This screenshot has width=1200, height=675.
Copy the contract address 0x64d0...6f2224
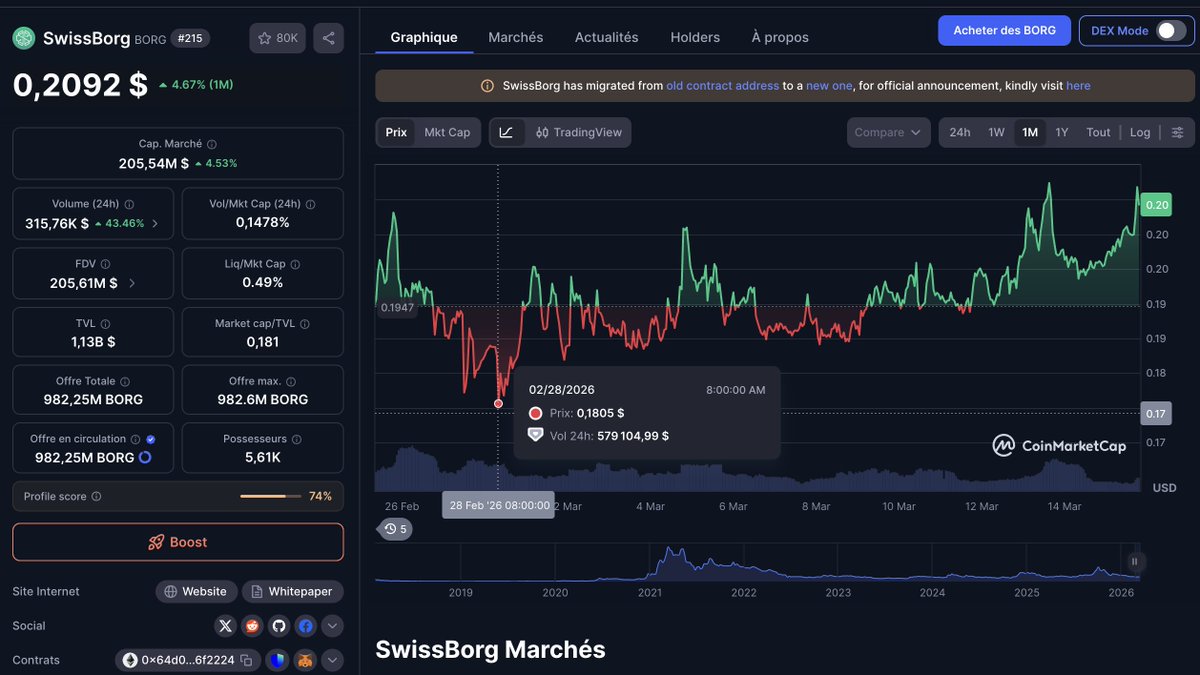246,661
